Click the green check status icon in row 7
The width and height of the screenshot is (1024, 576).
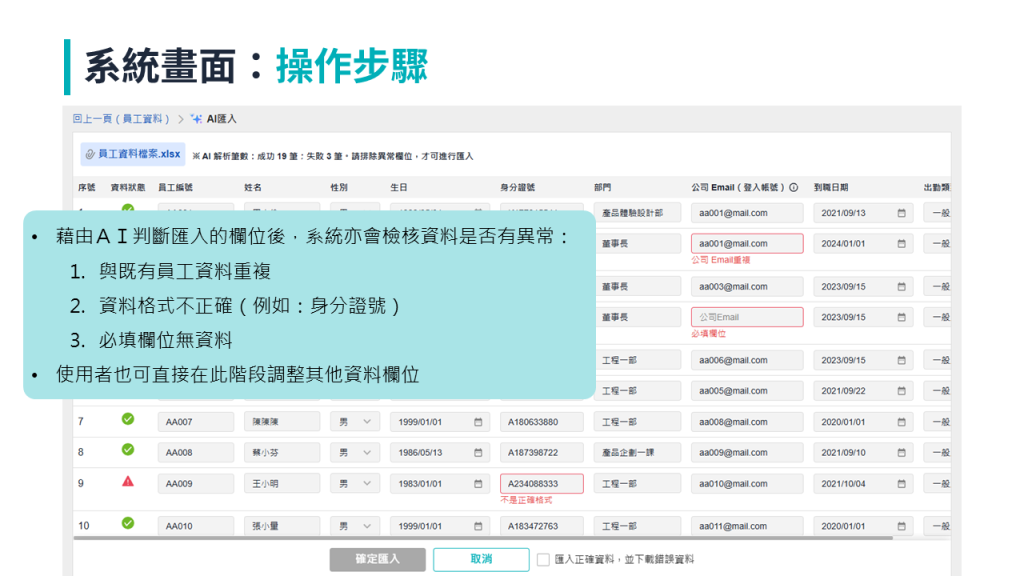point(127,419)
